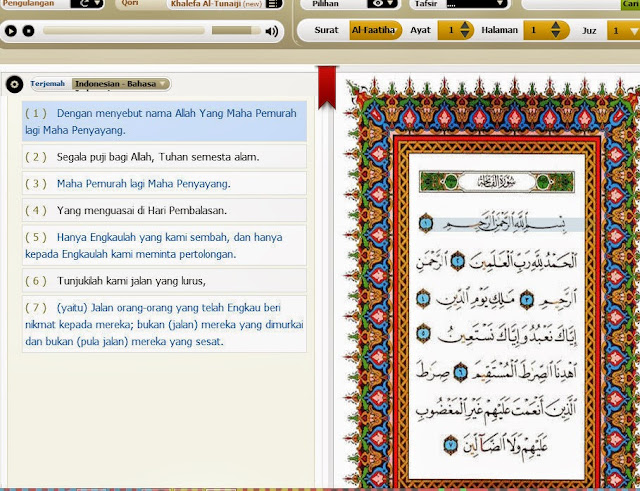Click the search input field
640x491 pixels.
(571, 4)
